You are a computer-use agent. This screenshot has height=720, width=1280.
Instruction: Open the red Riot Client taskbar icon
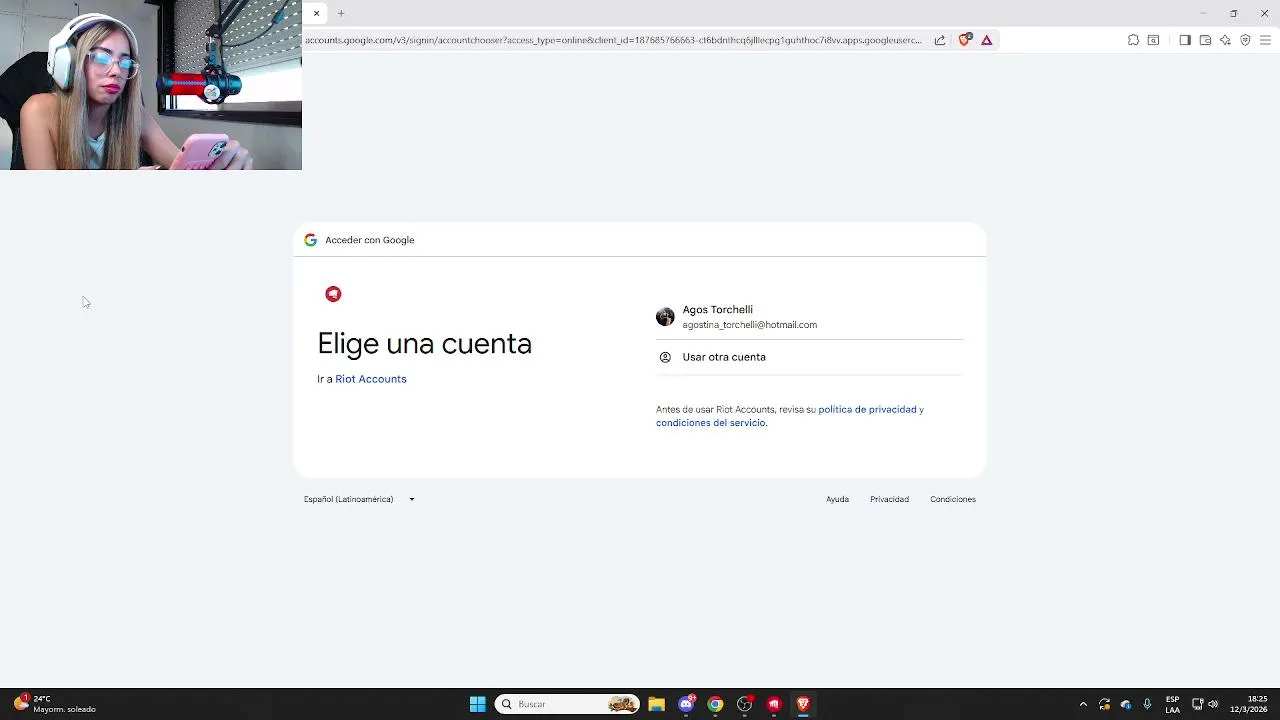tap(773, 704)
